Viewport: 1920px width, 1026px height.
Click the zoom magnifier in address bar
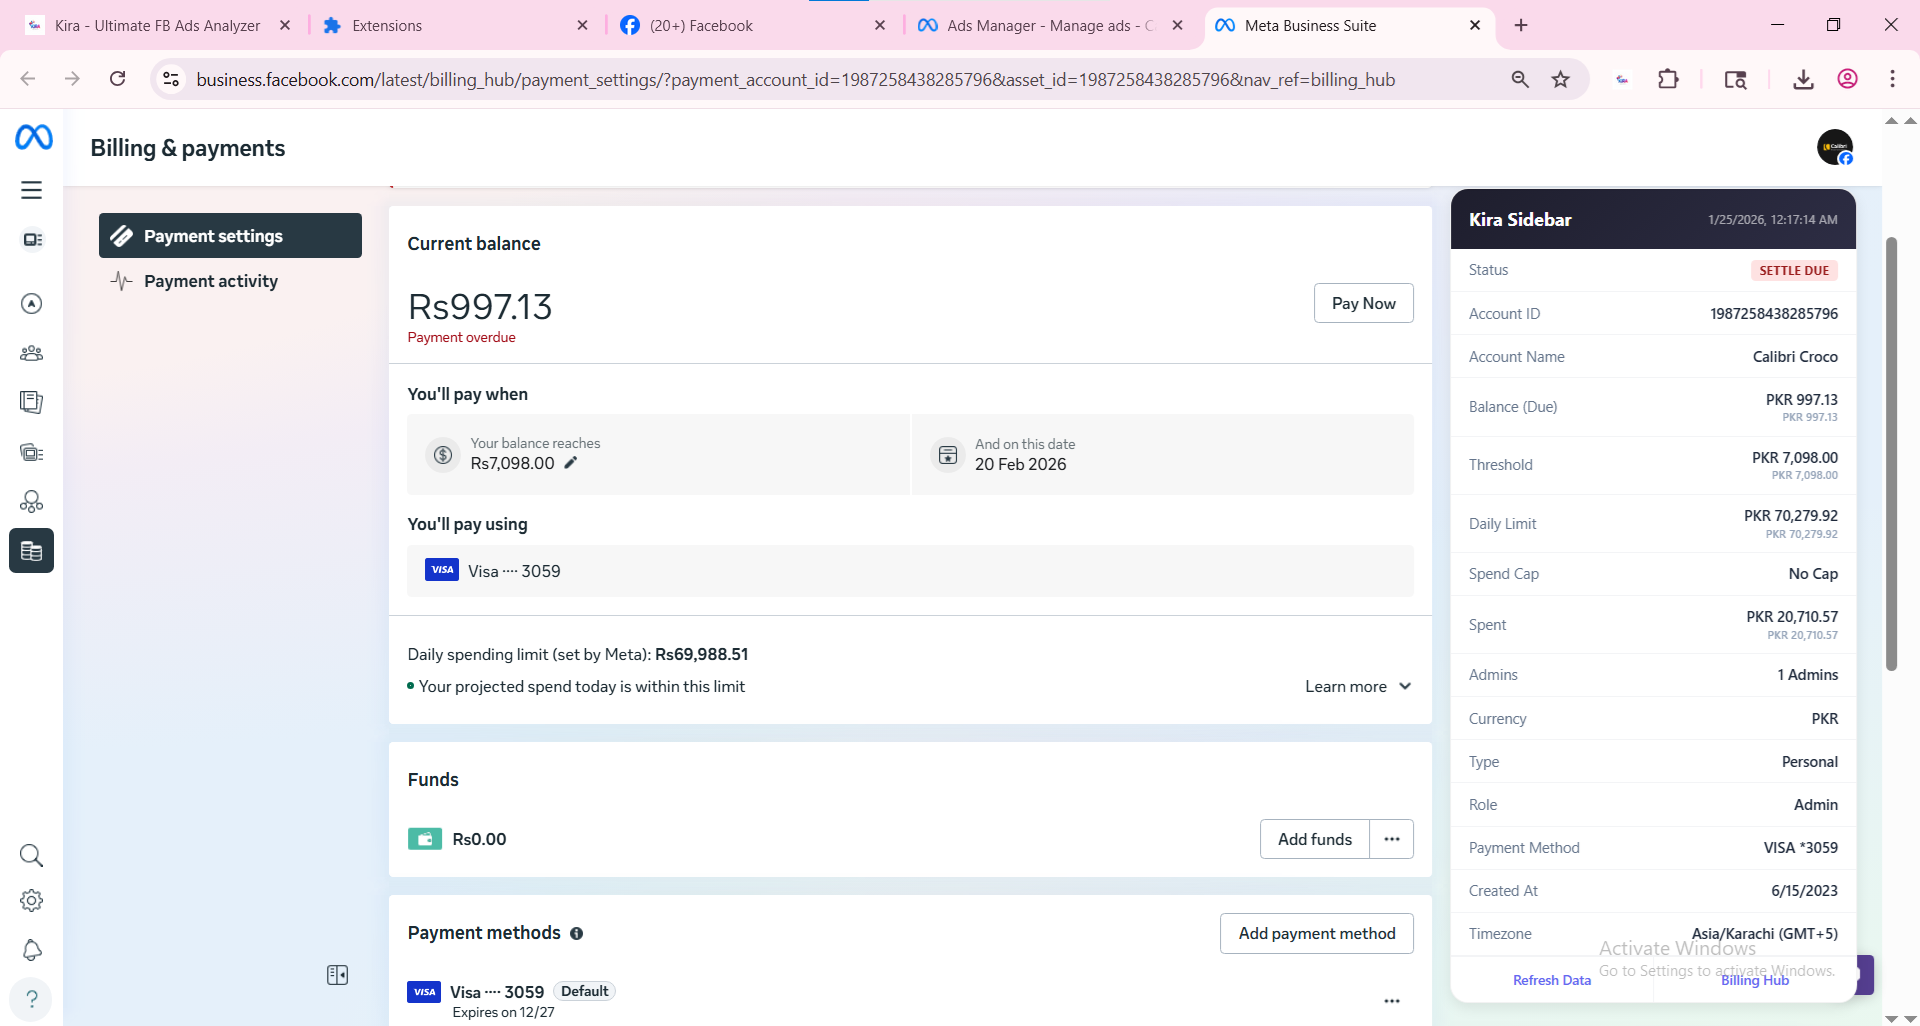tap(1520, 79)
